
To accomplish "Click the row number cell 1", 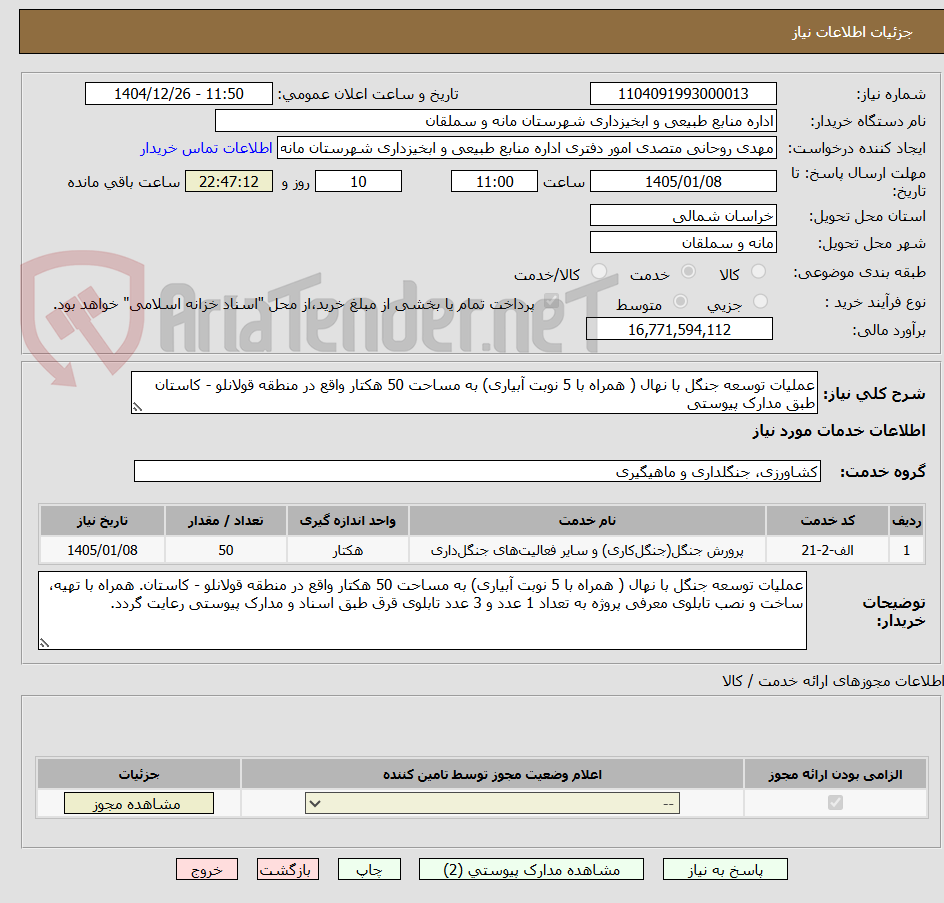I will [907, 550].
